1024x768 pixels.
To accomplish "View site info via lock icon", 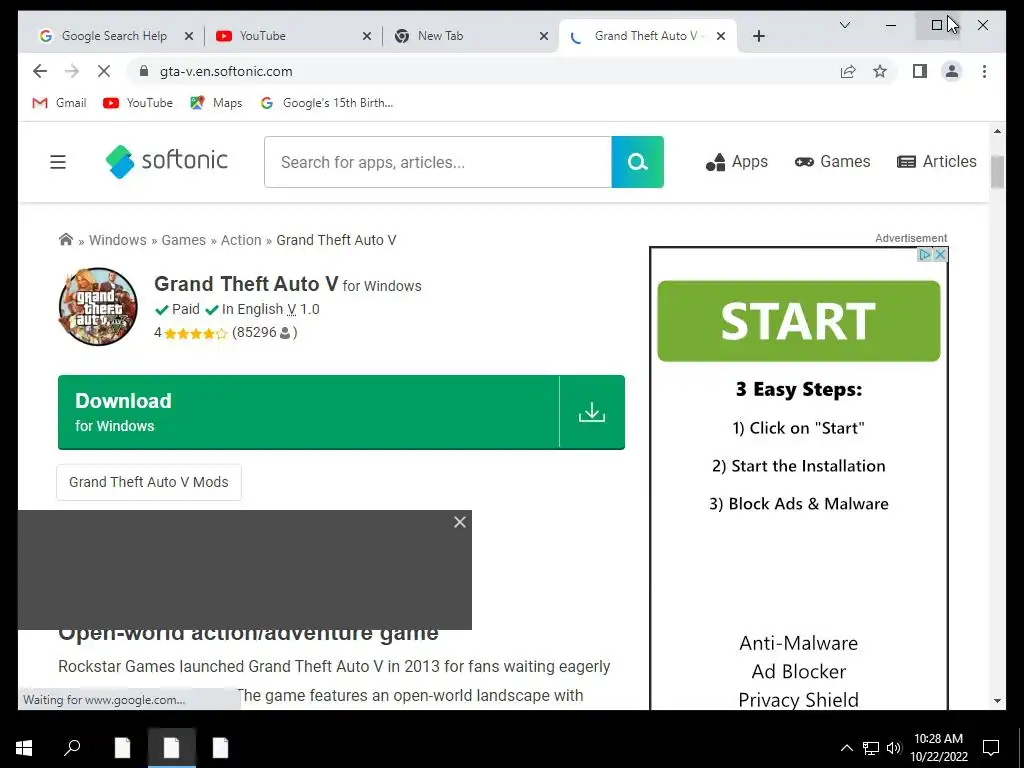I will click(x=144, y=71).
